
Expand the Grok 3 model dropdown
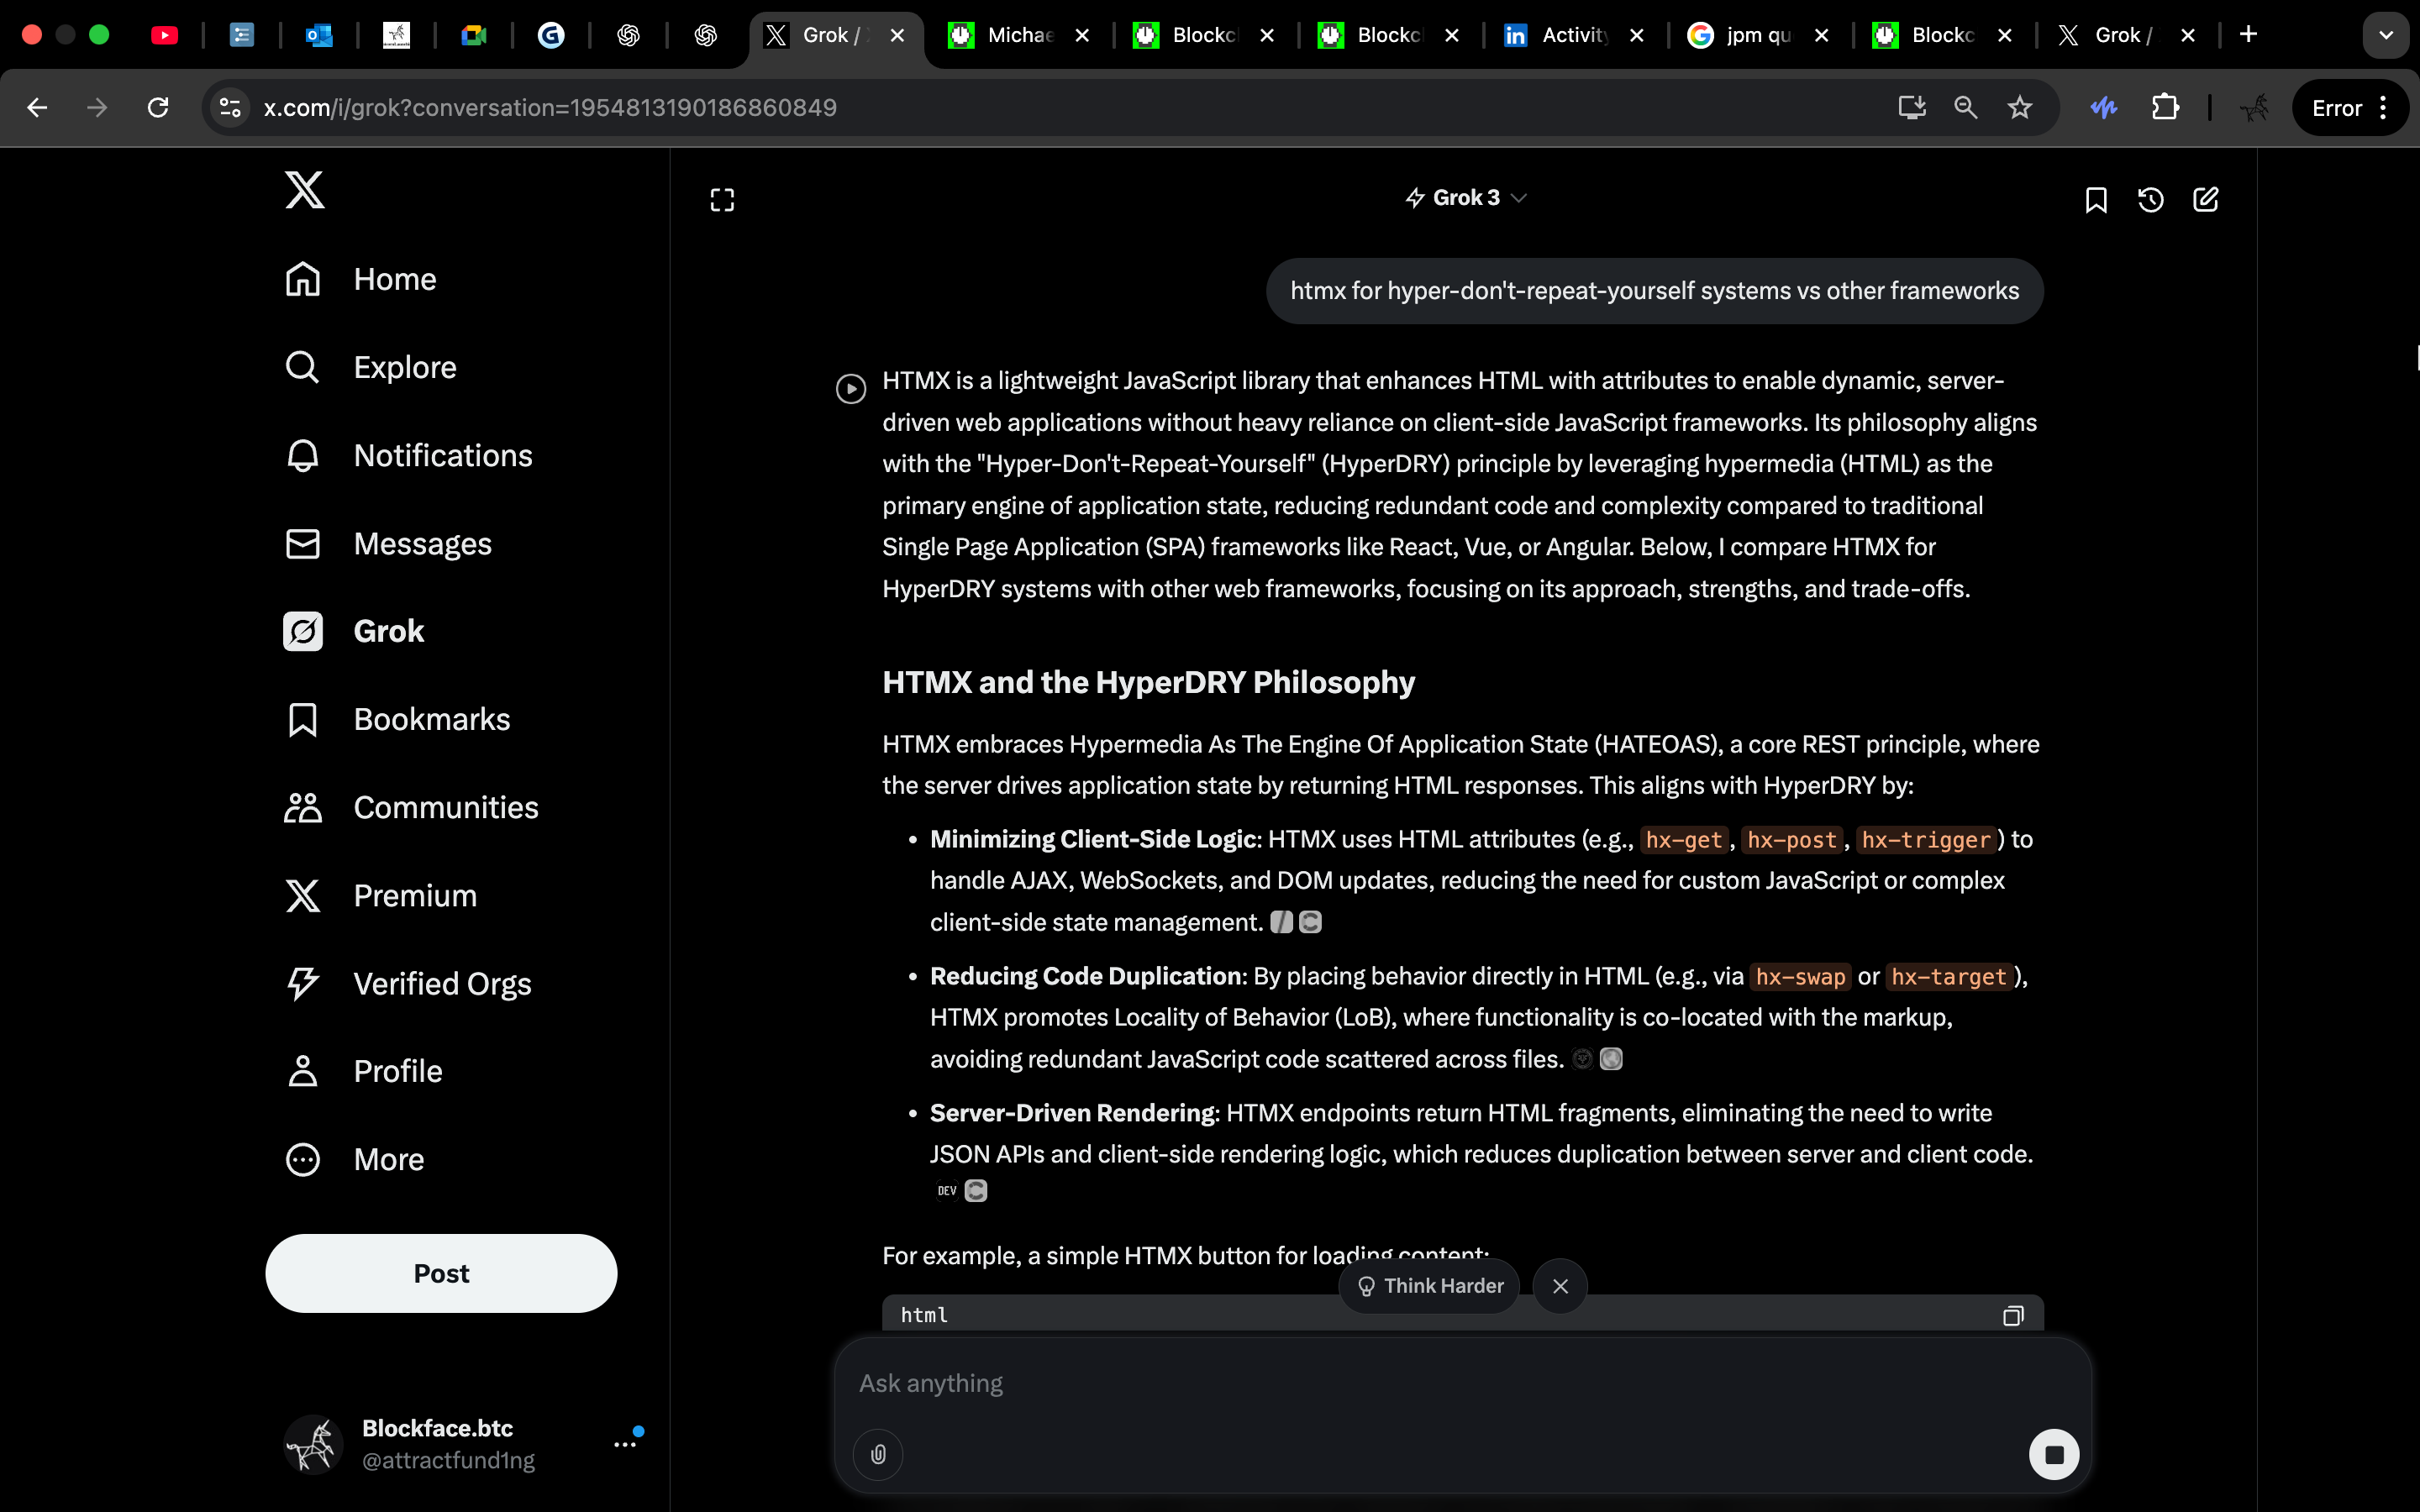click(x=1466, y=198)
